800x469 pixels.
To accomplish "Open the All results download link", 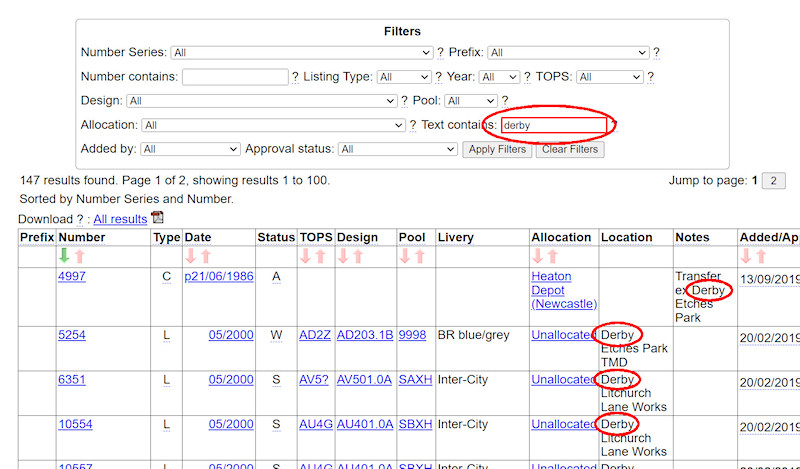I will 120,219.
